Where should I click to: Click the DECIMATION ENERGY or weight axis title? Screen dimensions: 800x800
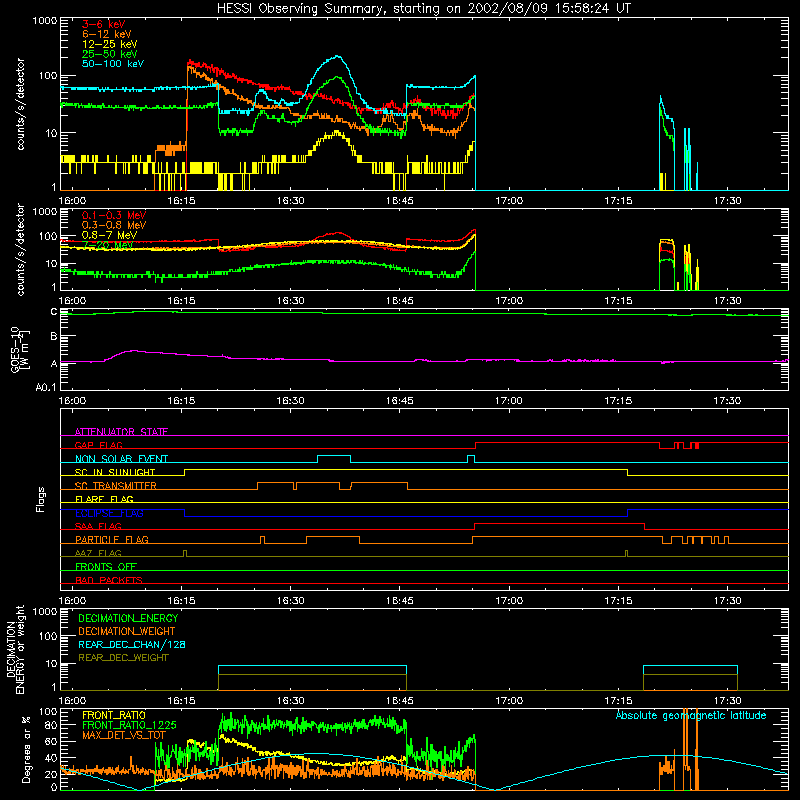tap(16, 649)
